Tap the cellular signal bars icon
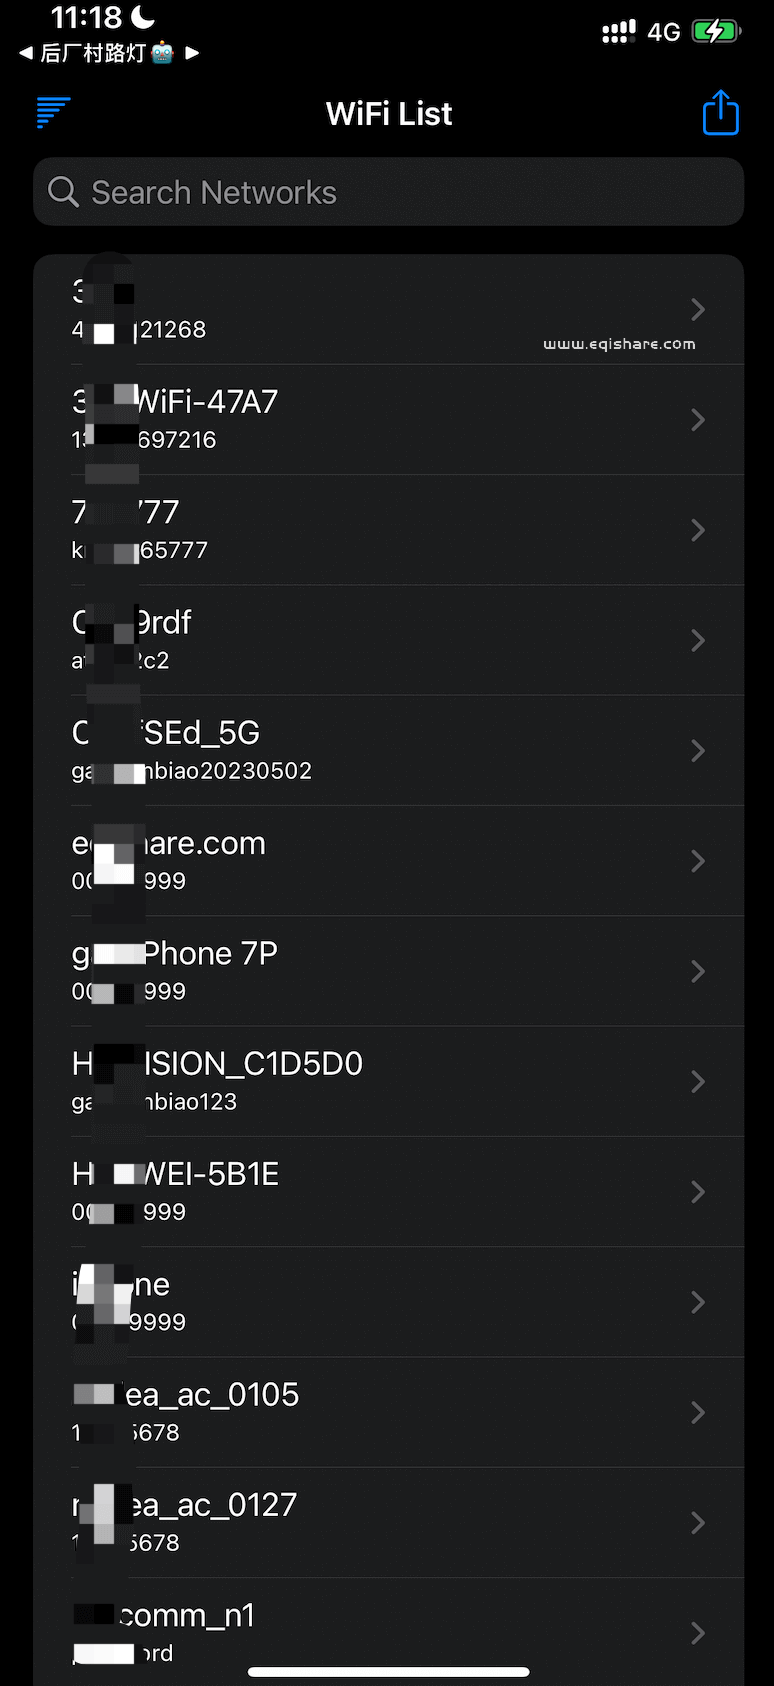The width and height of the screenshot is (774, 1686). [618, 32]
